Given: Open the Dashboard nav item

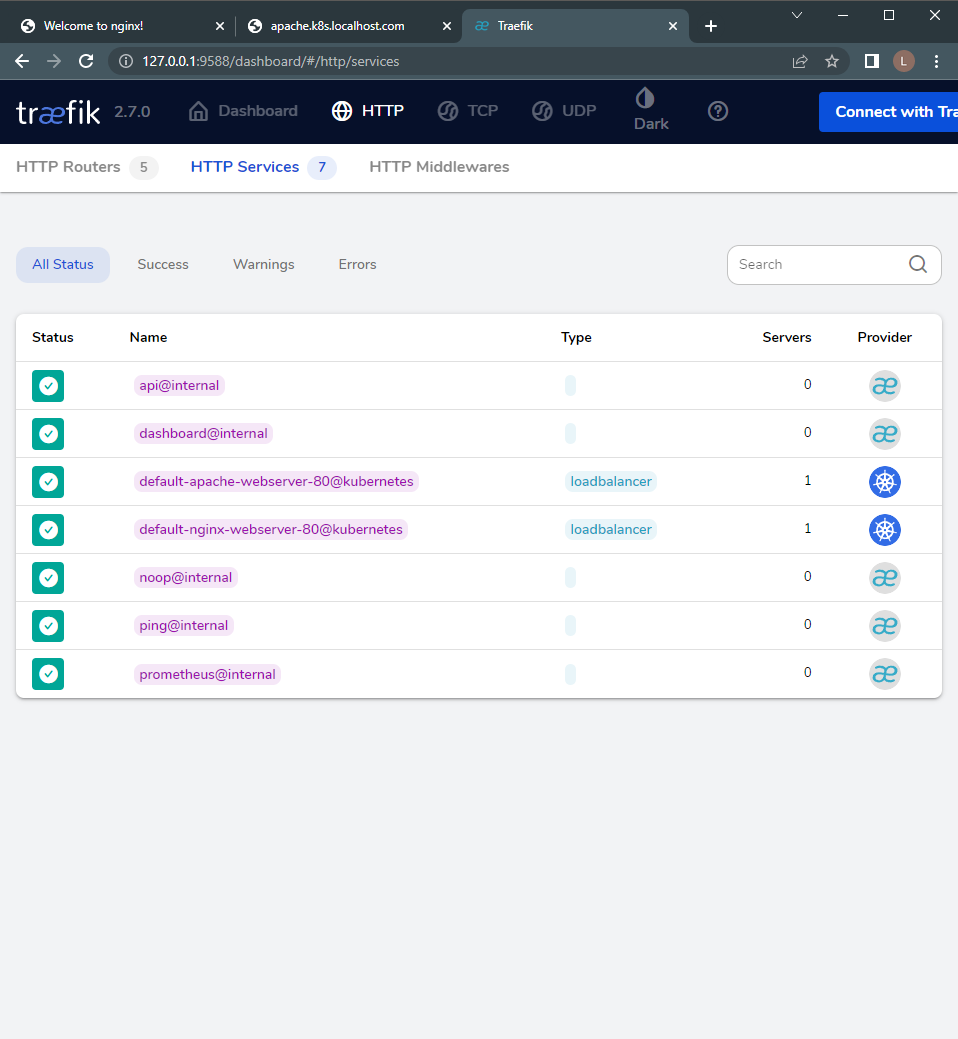Looking at the screenshot, I should click(x=243, y=111).
